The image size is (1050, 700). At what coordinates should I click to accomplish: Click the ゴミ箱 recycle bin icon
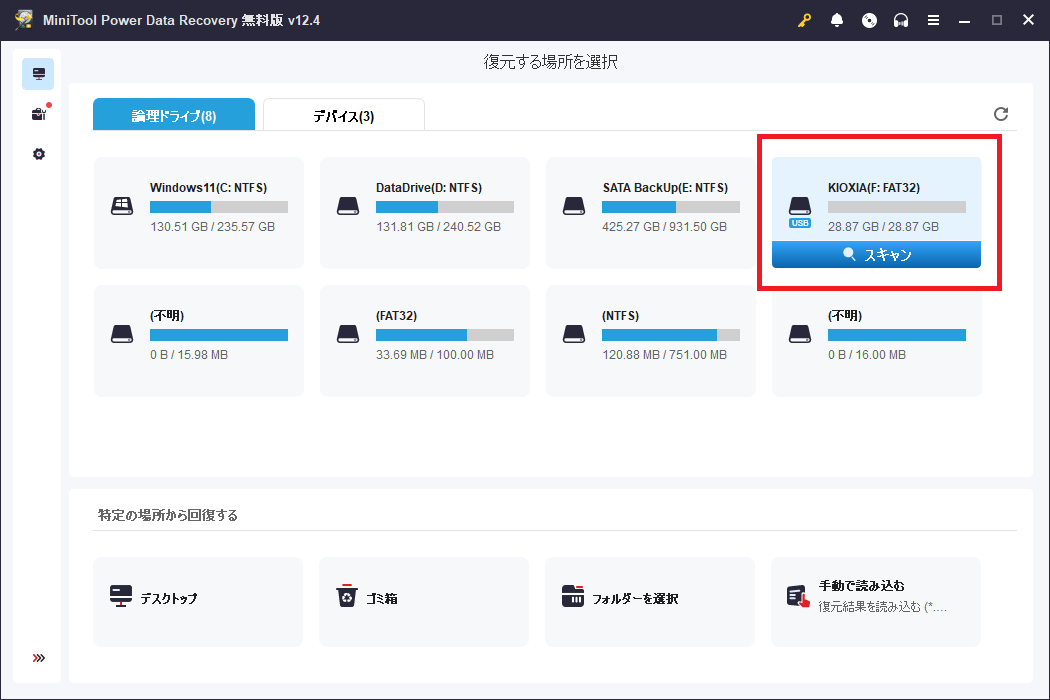[346, 596]
